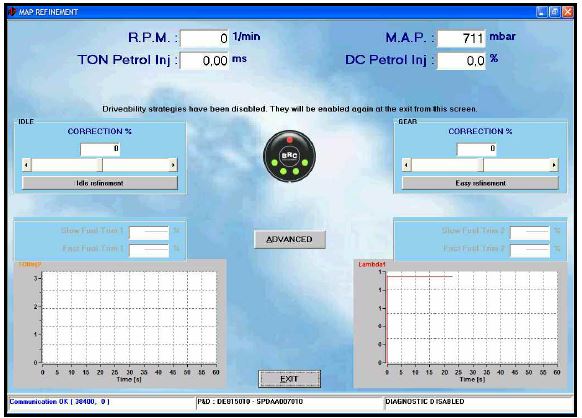Click the BRC changeover switch icon

(x=290, y=156)
